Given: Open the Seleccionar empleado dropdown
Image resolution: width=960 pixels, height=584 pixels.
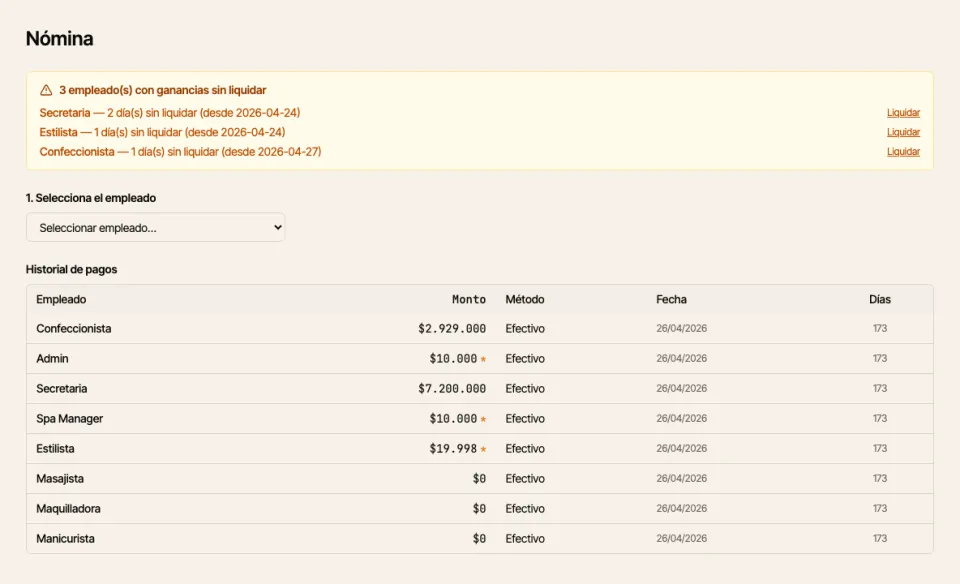Looking at the screenshot, I should [x=156, y=227].
